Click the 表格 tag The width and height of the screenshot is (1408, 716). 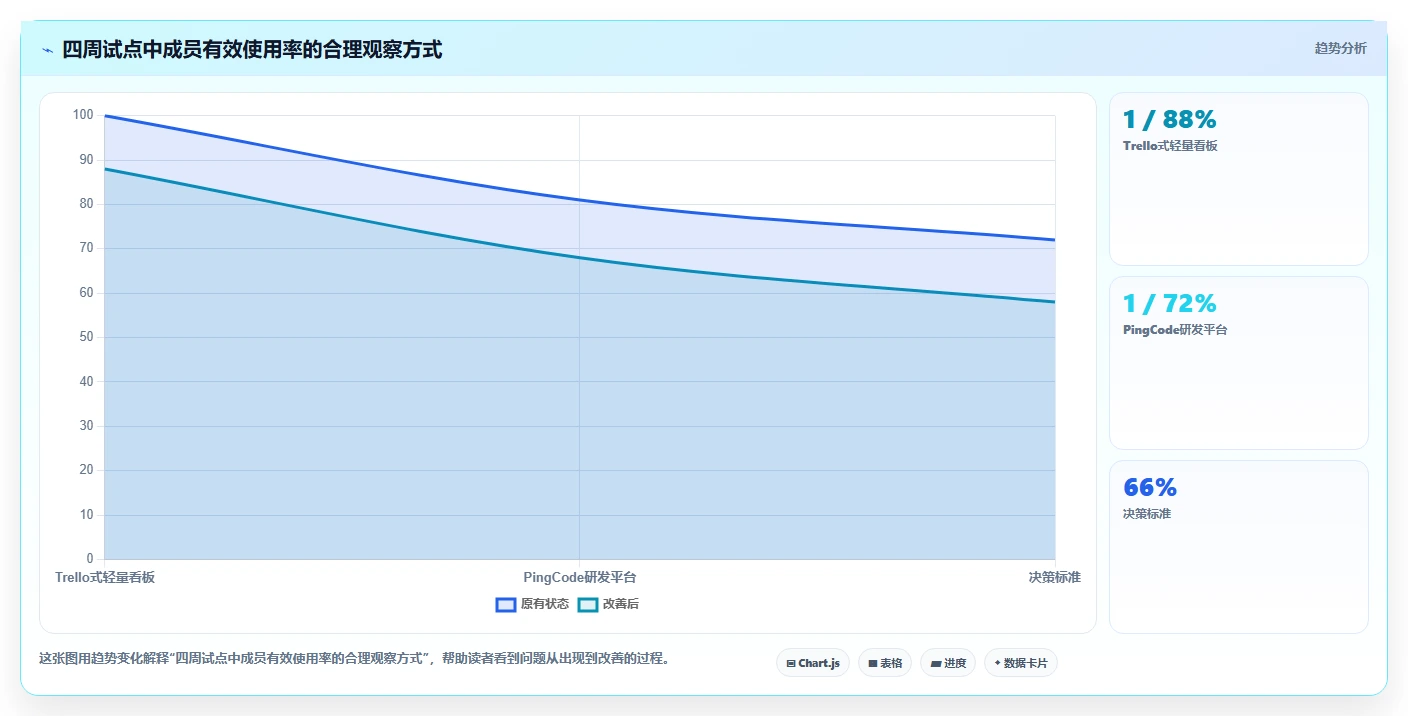[x=885, y=663]
